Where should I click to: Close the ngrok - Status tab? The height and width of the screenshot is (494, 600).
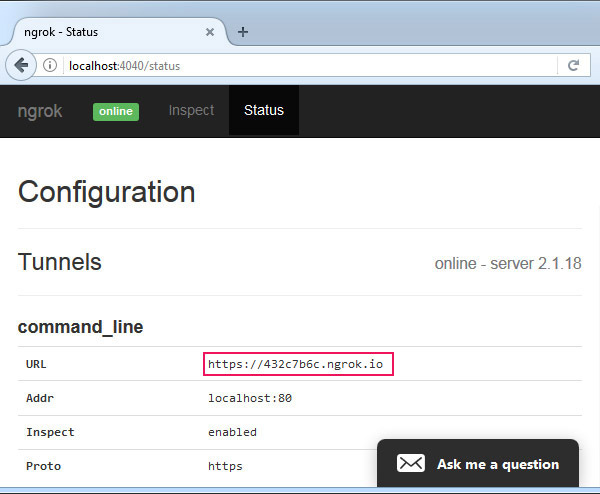pyautogui.click(x=210, y=32)
